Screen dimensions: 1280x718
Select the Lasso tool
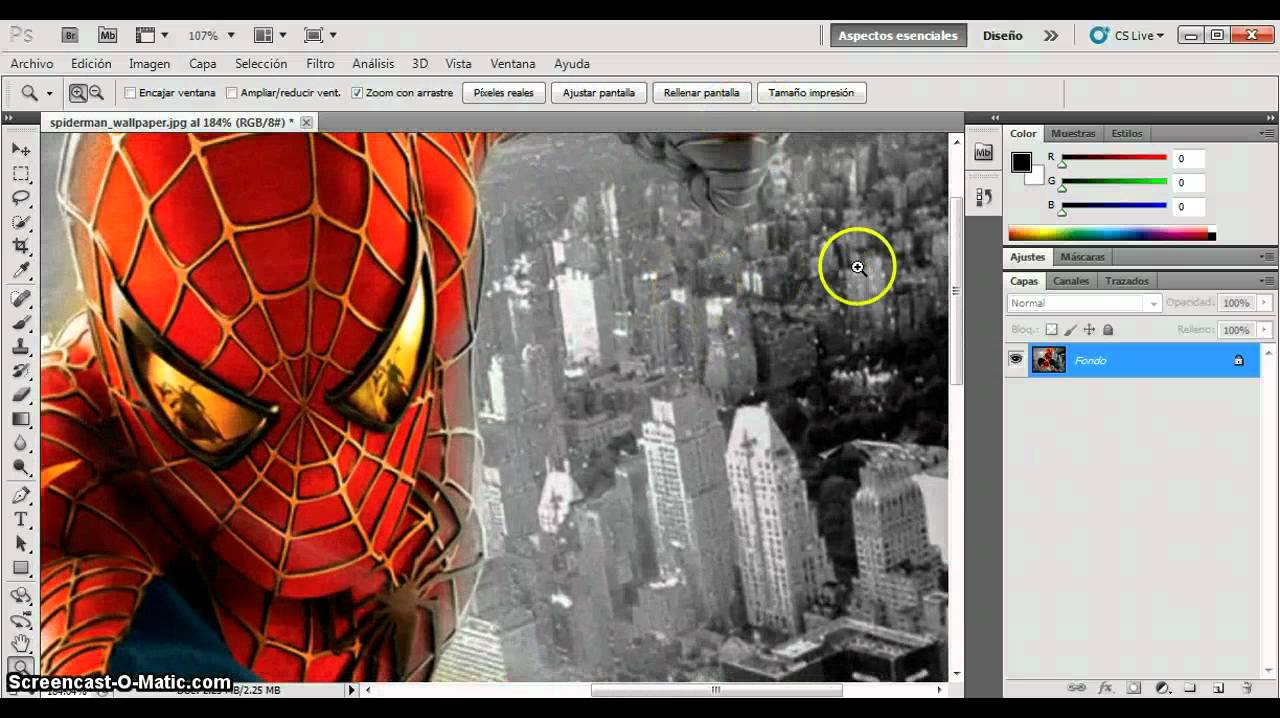pyautogui.click(x=21, y=198)
